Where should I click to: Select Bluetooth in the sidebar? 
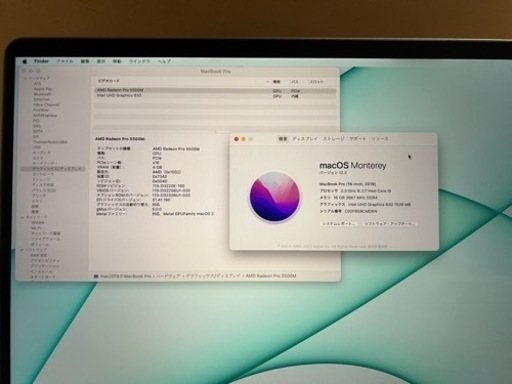click(42, 94)
